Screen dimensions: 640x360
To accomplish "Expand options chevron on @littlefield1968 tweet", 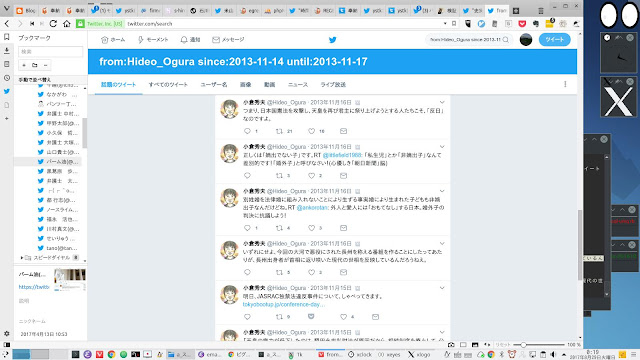I will tap(442, 147).
